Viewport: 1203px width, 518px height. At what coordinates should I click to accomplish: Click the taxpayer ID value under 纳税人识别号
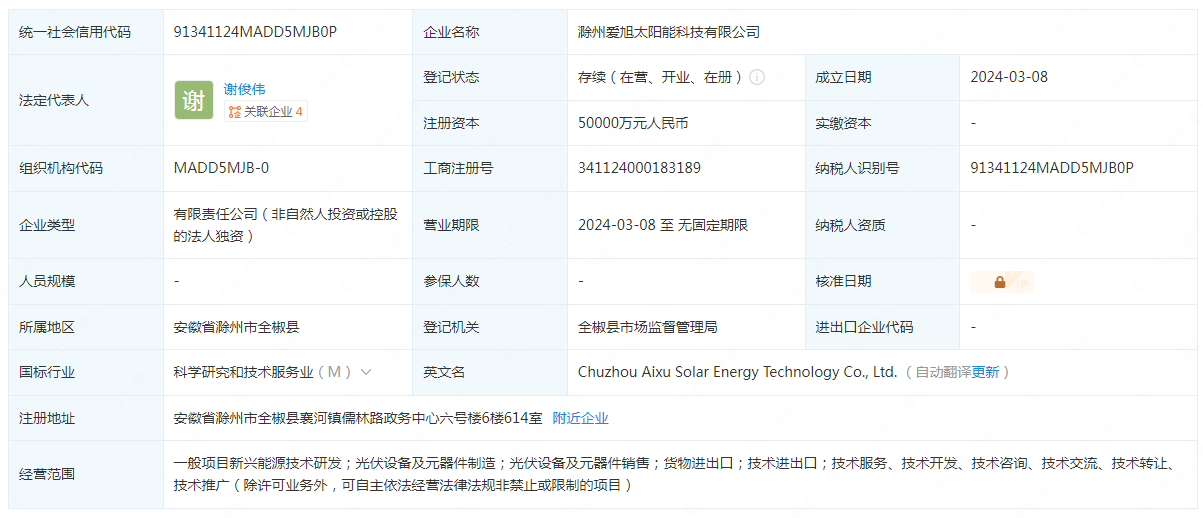(x=1051, y=168)
